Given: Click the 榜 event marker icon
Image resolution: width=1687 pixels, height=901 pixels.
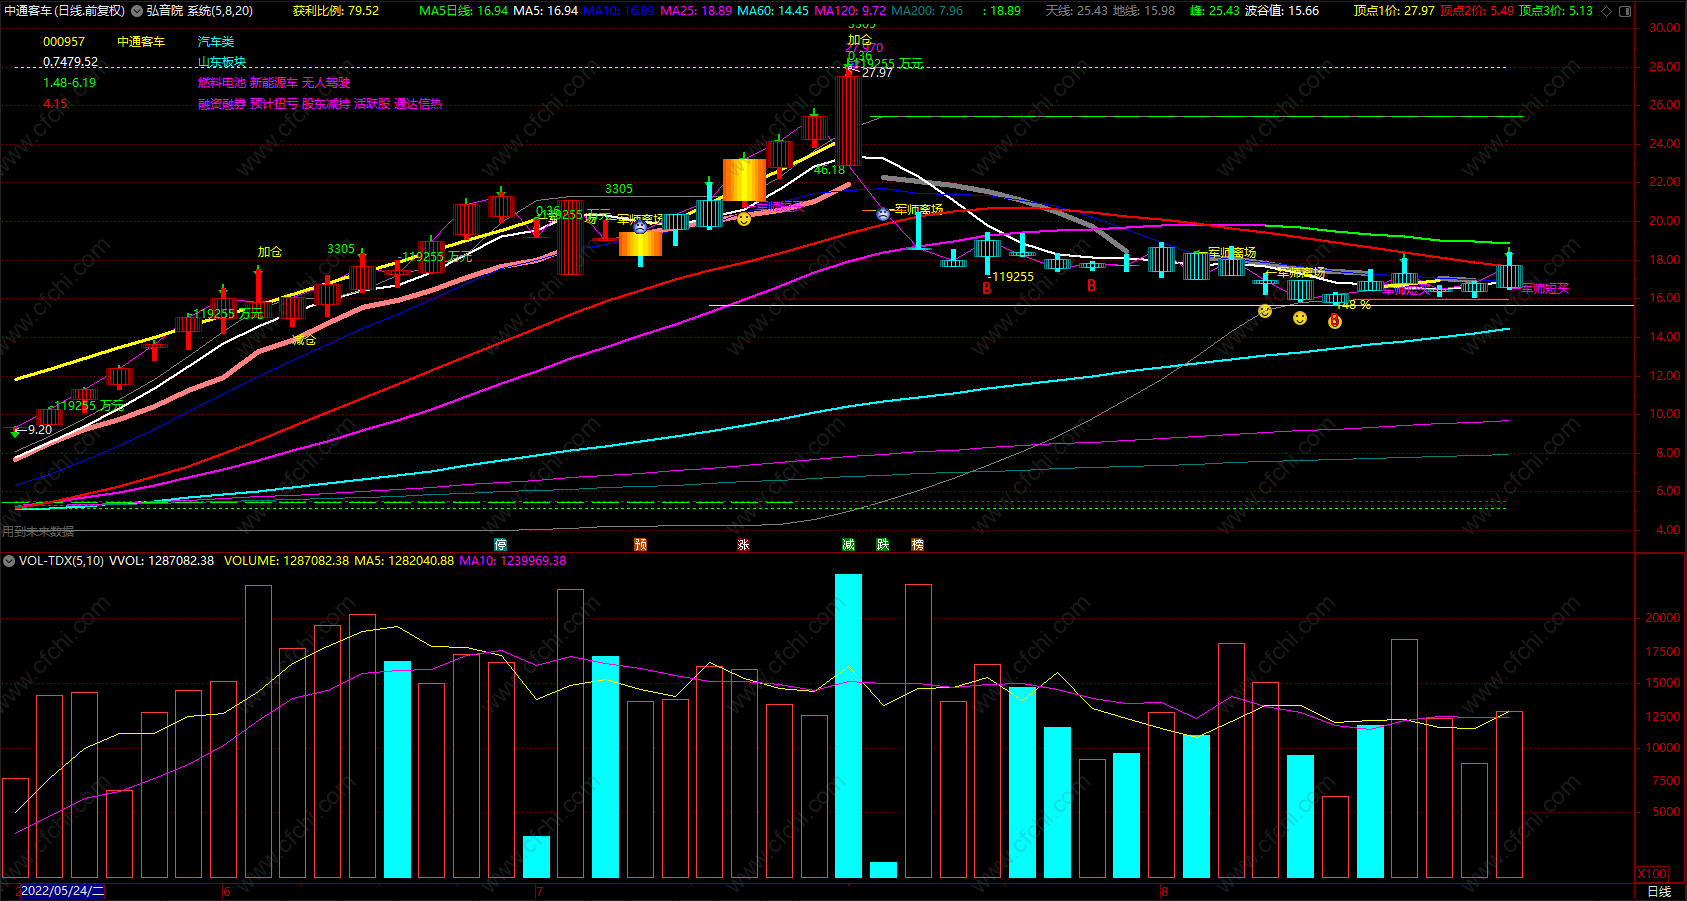Looking at the screenshot, I should 918,544.
